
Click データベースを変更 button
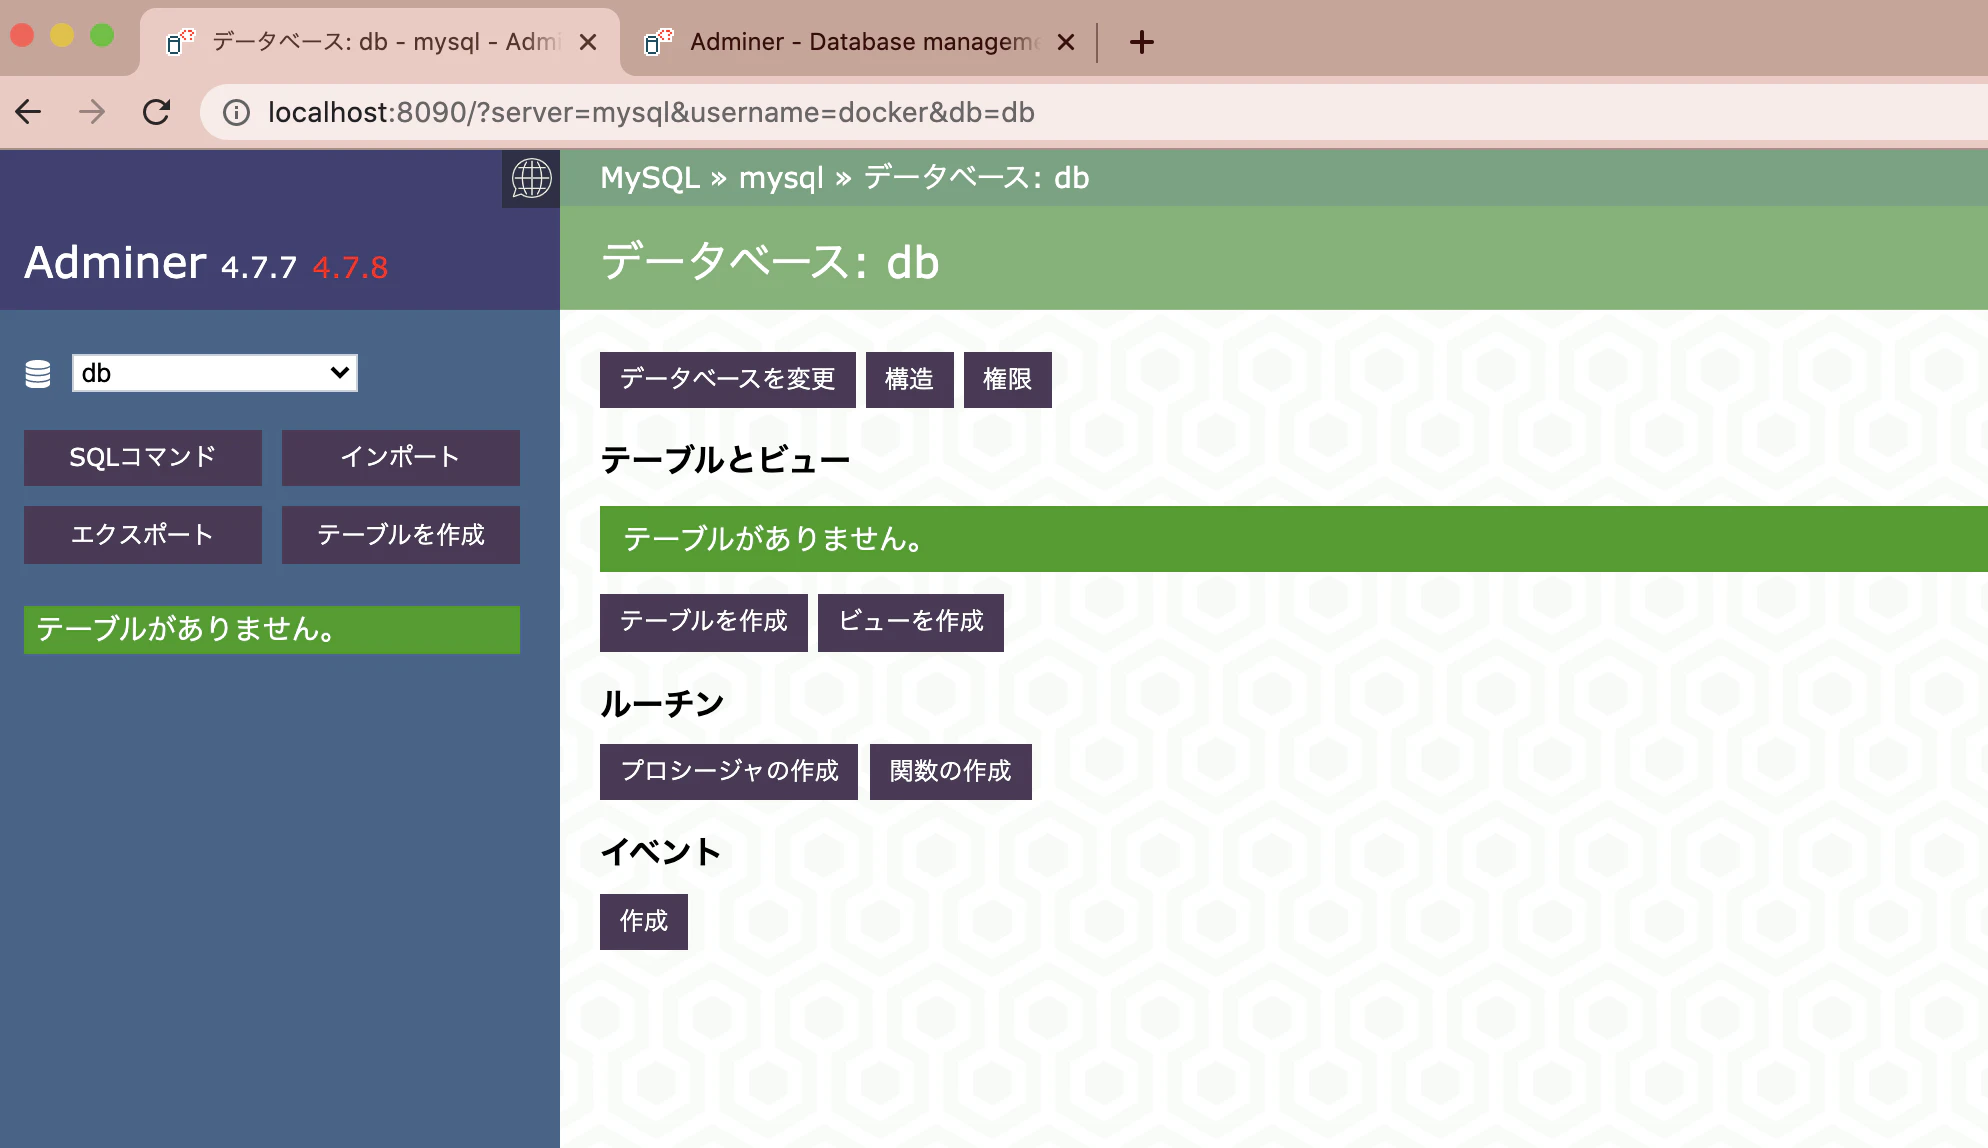(x=727, y=380)
